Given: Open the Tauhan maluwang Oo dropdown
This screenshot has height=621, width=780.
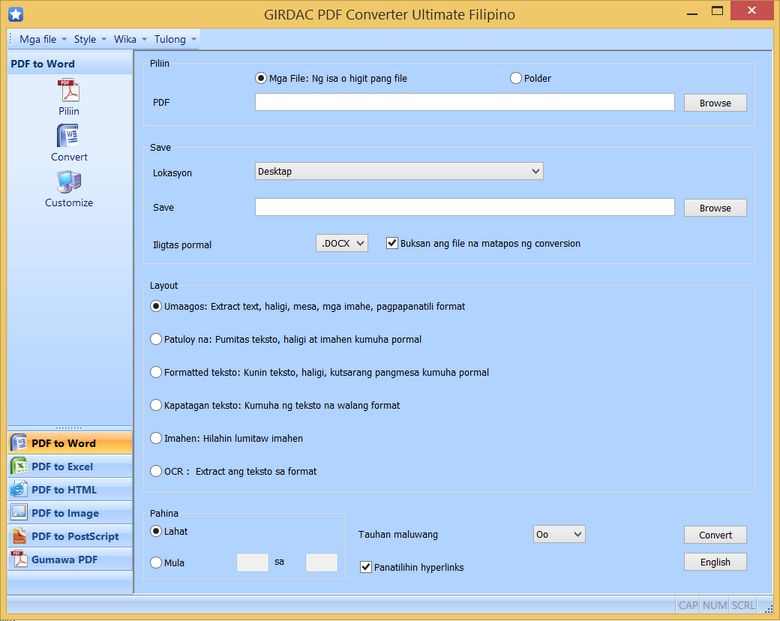Looking at the screenshot, I should coord(559,534).
